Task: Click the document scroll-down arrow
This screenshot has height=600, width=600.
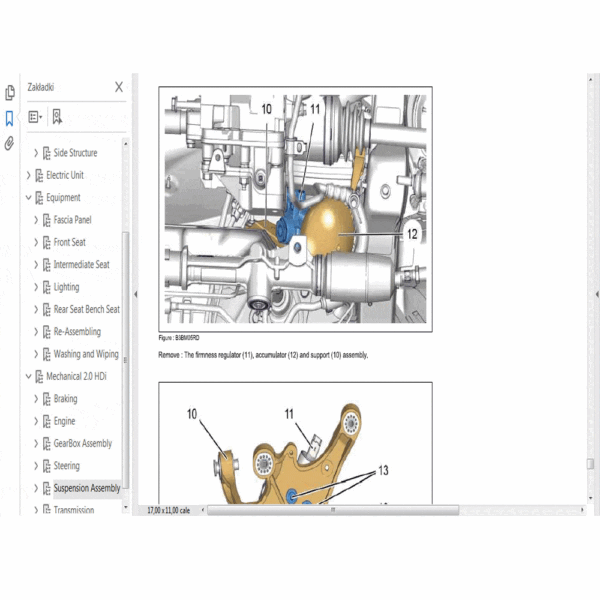Action: pyautogui.click(x=591, y=498)
